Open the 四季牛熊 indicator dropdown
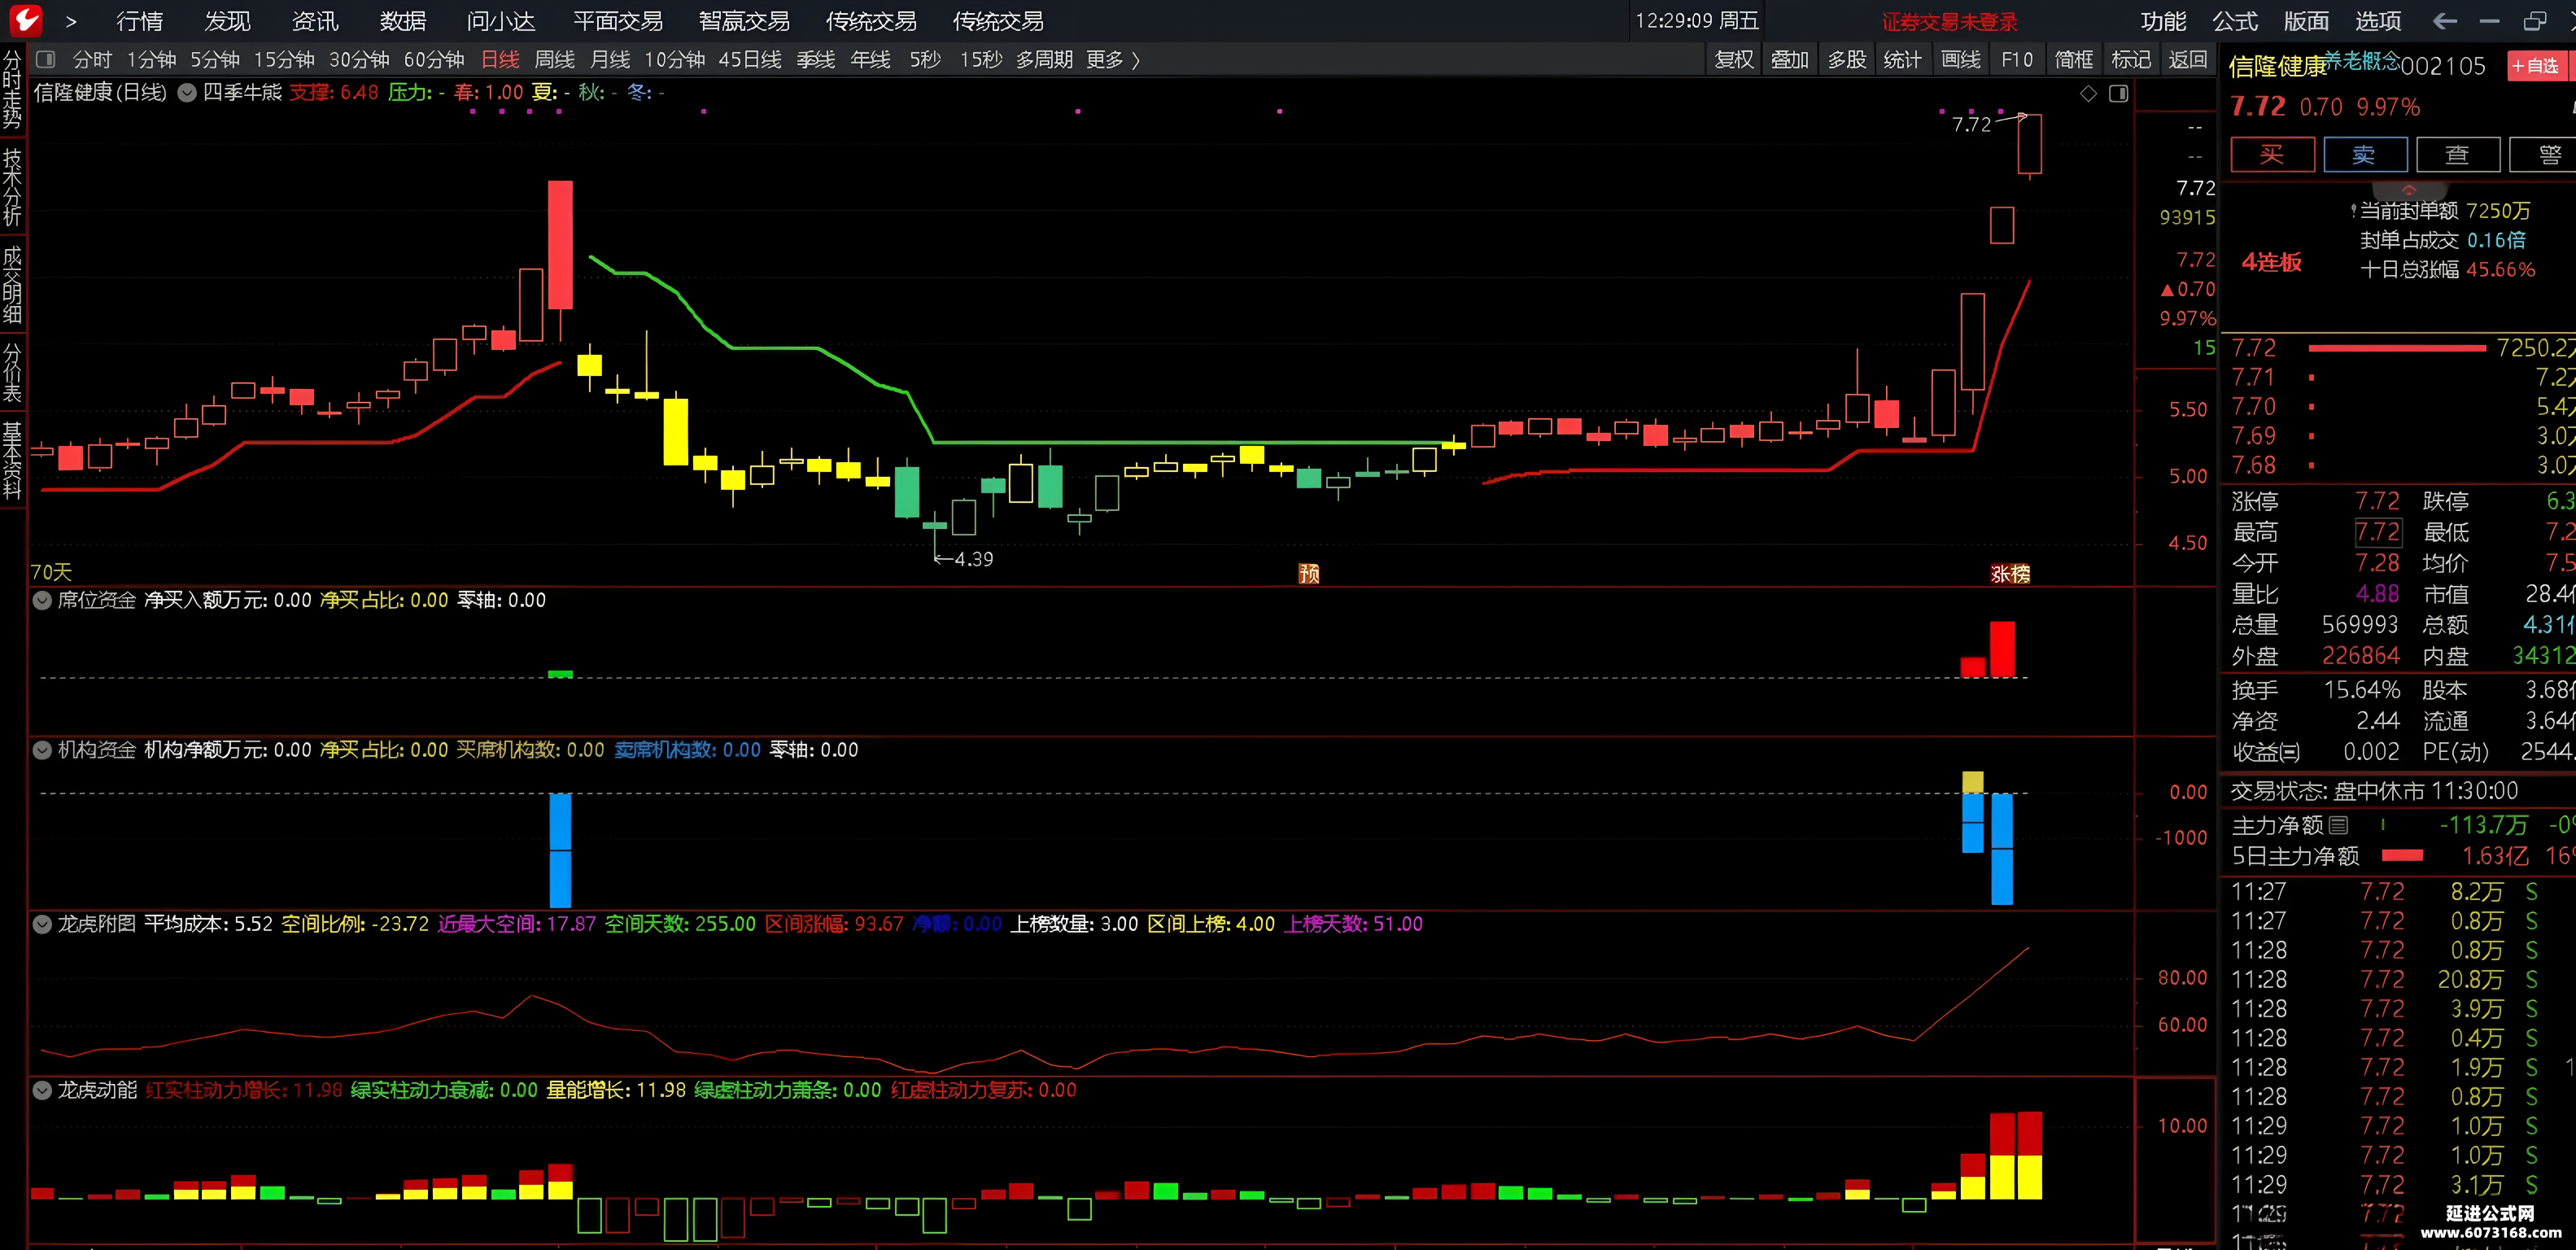This screenshot has height=1250, width=2576. click(187, 93)
